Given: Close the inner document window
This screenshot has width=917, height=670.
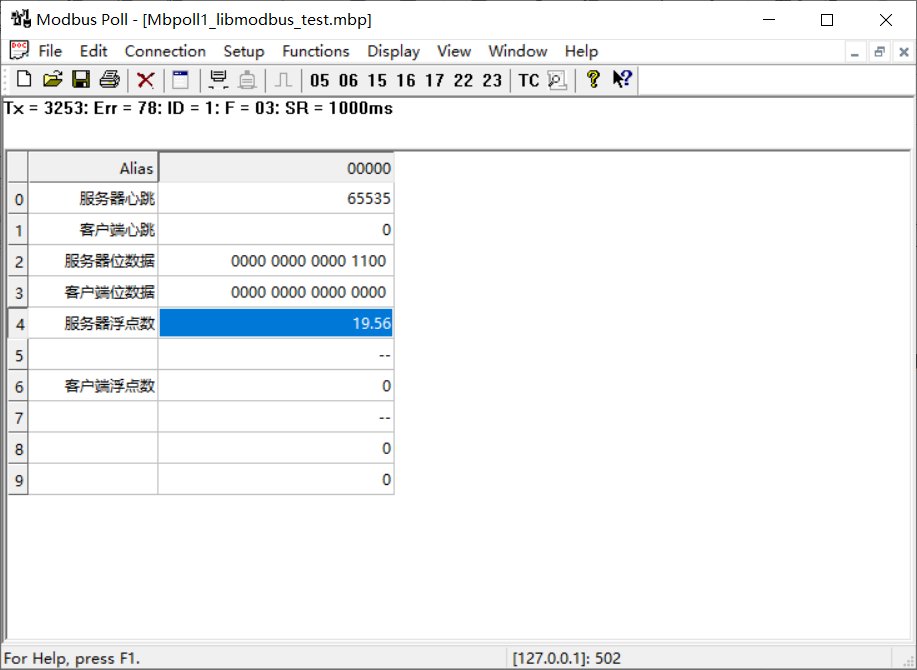Looking at the screenshot, I should tap(904, 52).
